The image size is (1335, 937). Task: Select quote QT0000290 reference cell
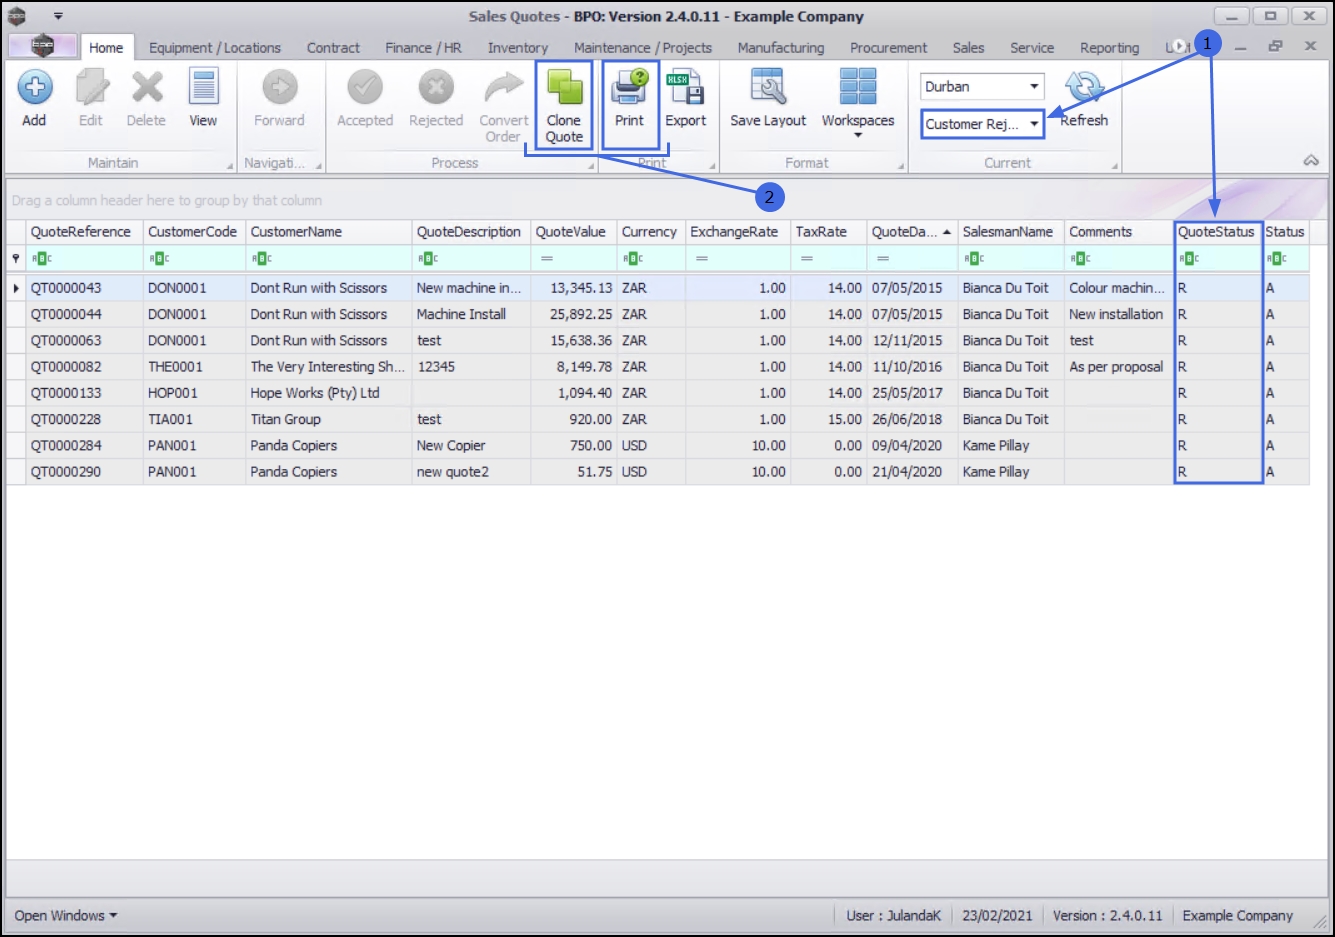(85, 472)
